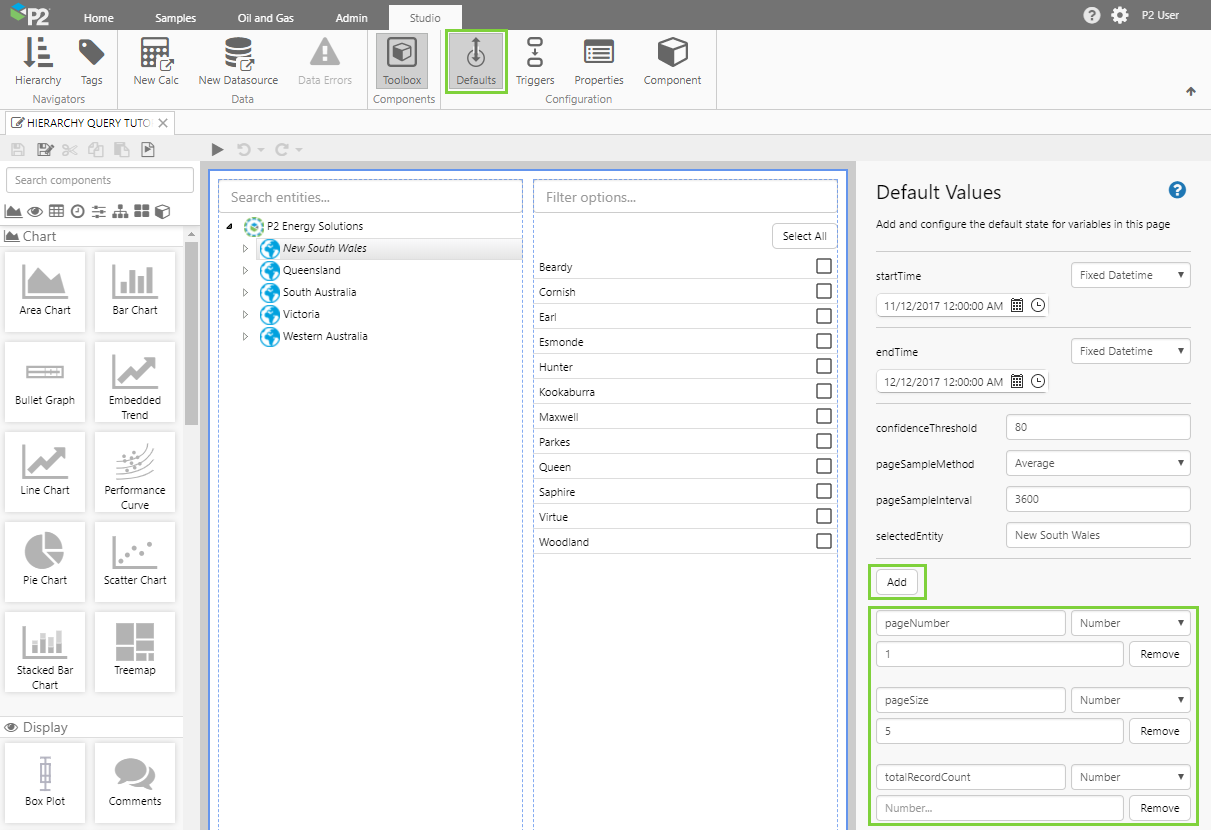
Task: Open the startTime calendar picker
Action: click(x=1017, y=305)
